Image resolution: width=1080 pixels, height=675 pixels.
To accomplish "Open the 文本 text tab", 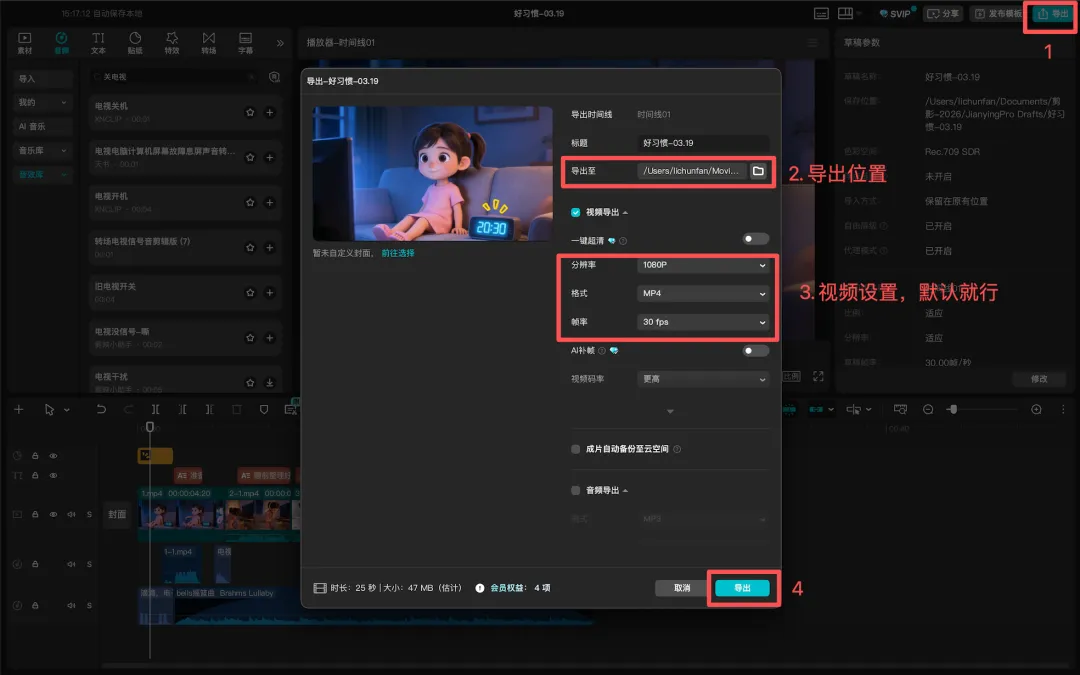I will click(98, 43).
